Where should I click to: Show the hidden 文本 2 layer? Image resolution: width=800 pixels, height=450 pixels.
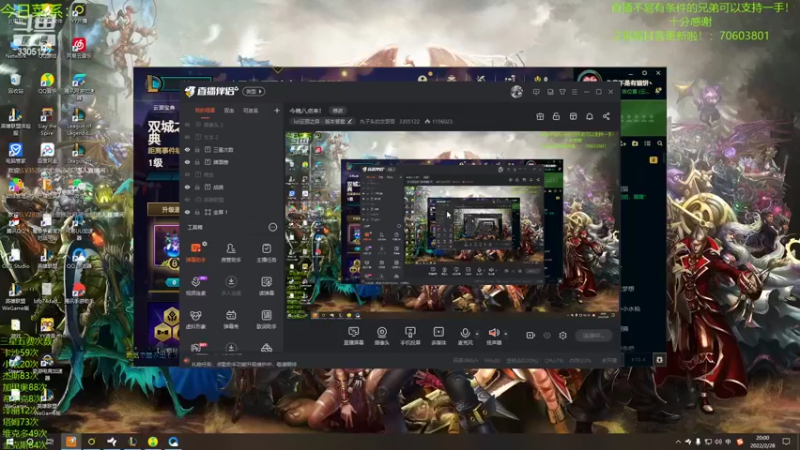coord(187,137)
